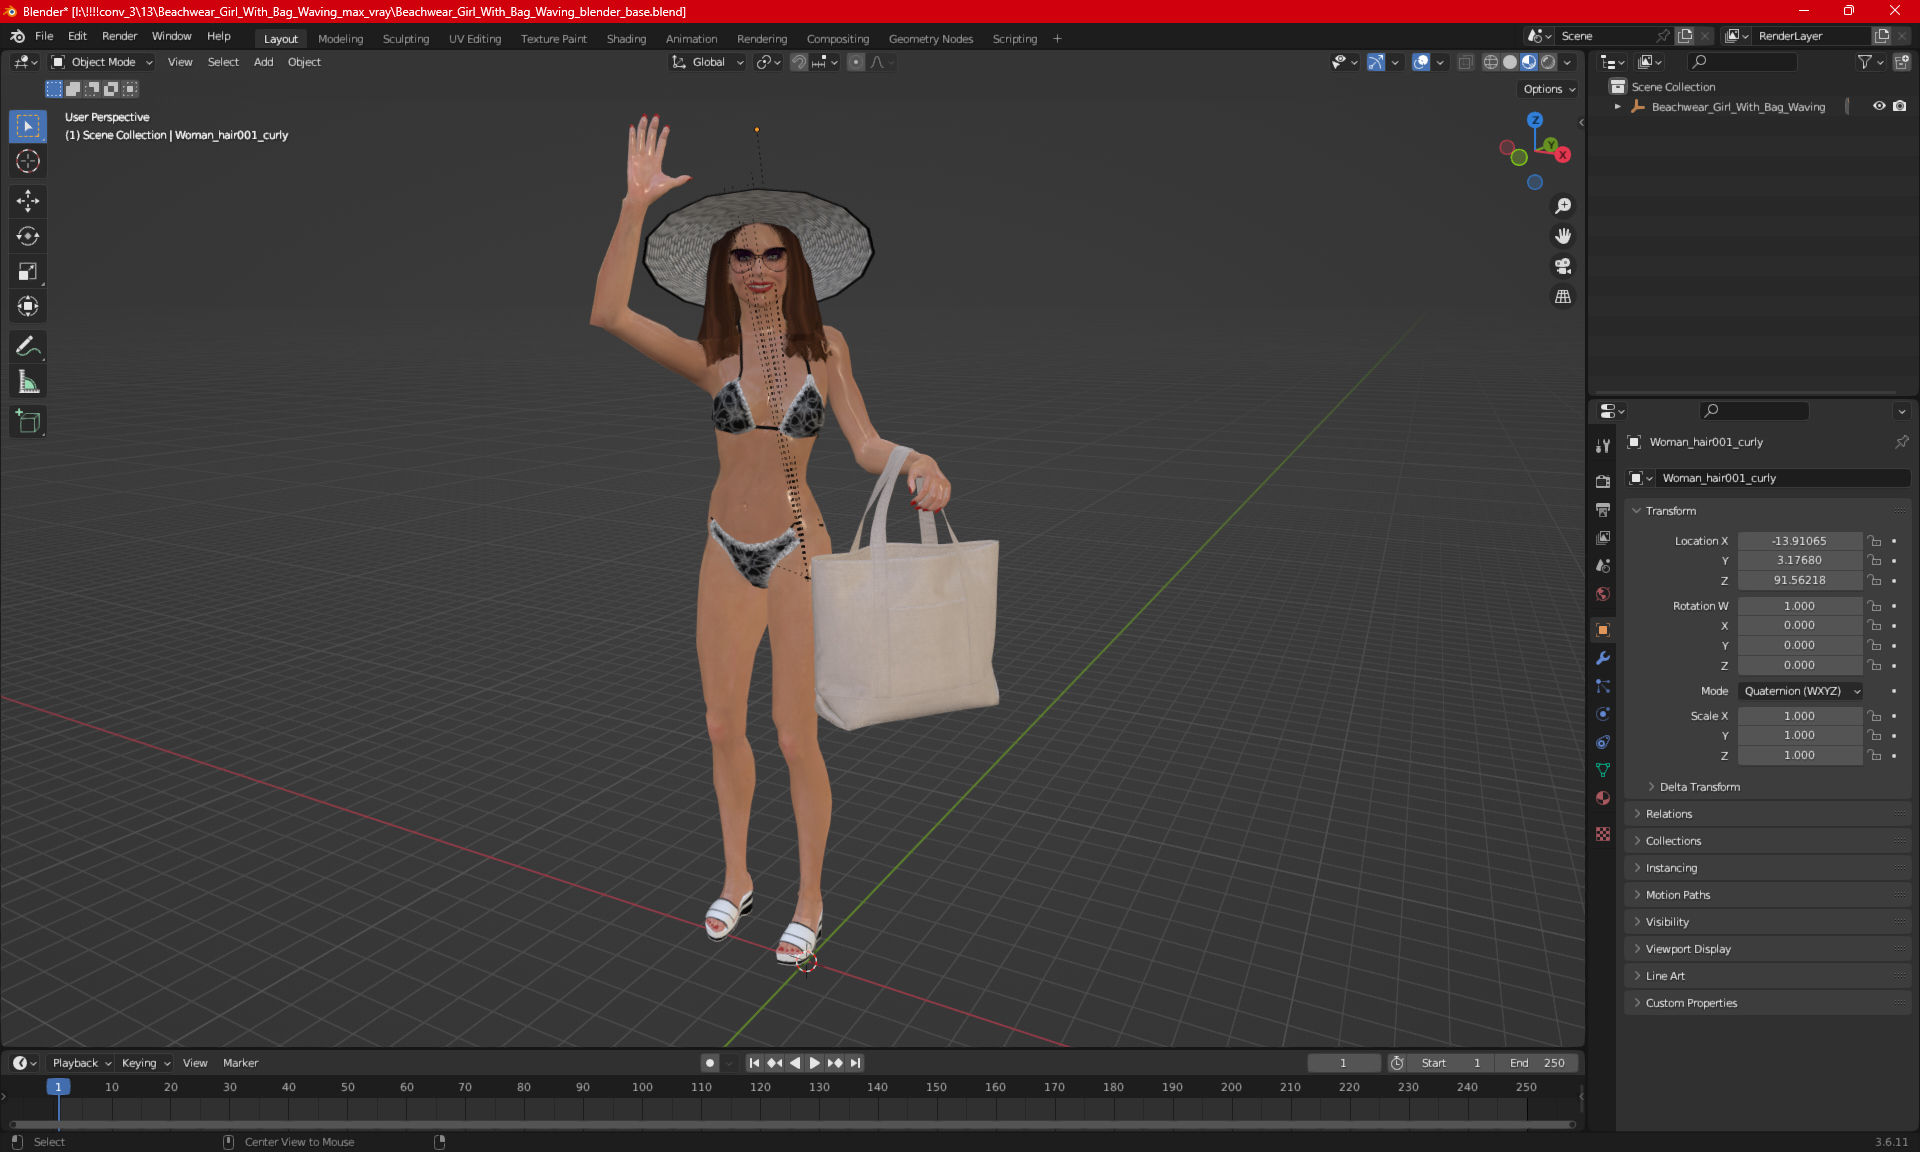Screen dimensions: 1920x1152
Task: Toggle viewport overlays display
Action: point(1421,62)
